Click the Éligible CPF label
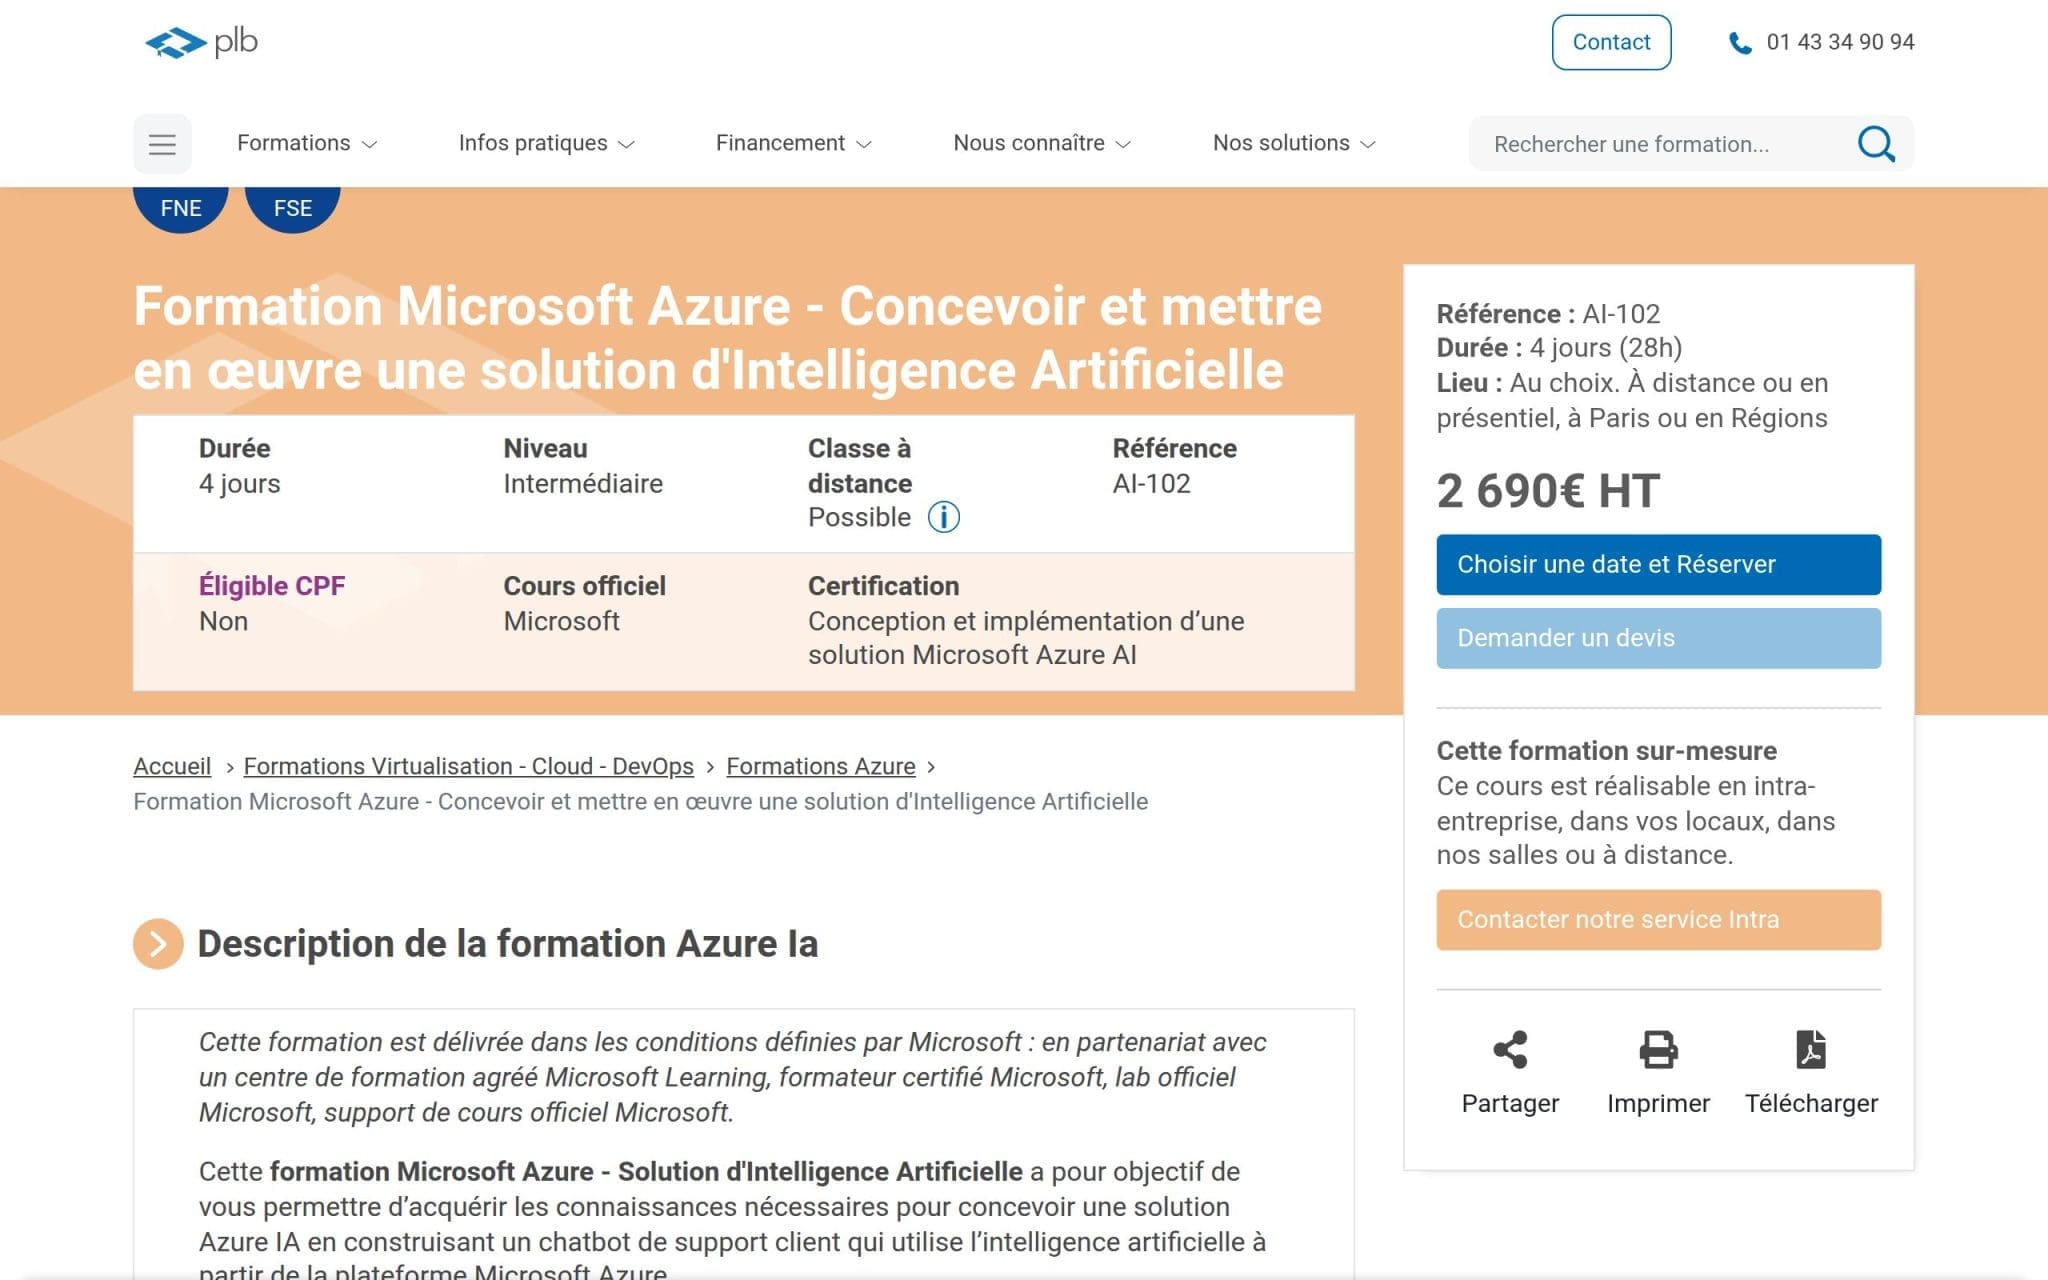The image size is (2048, 1280). [272, 586]
